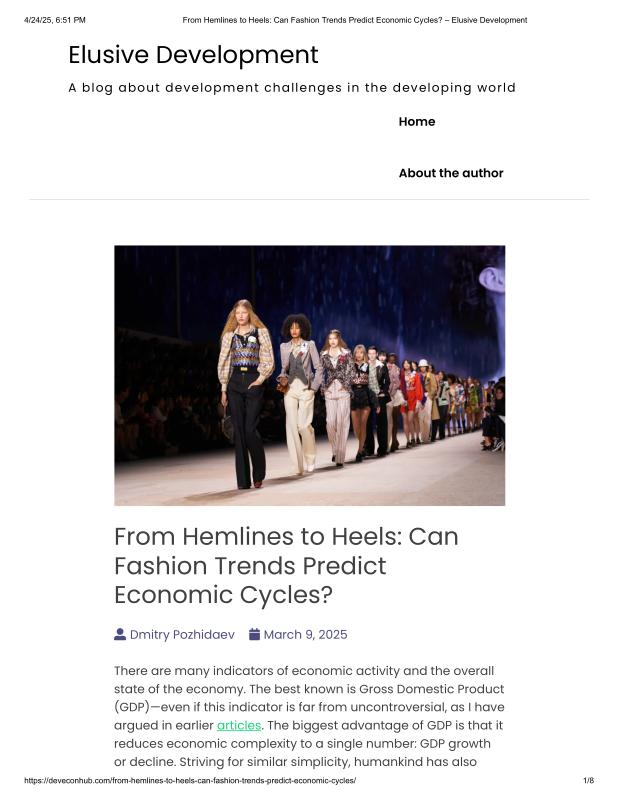Click the paragraph line starting reduces economic complexity
The image size is (618, 800).
coord(302,743)
